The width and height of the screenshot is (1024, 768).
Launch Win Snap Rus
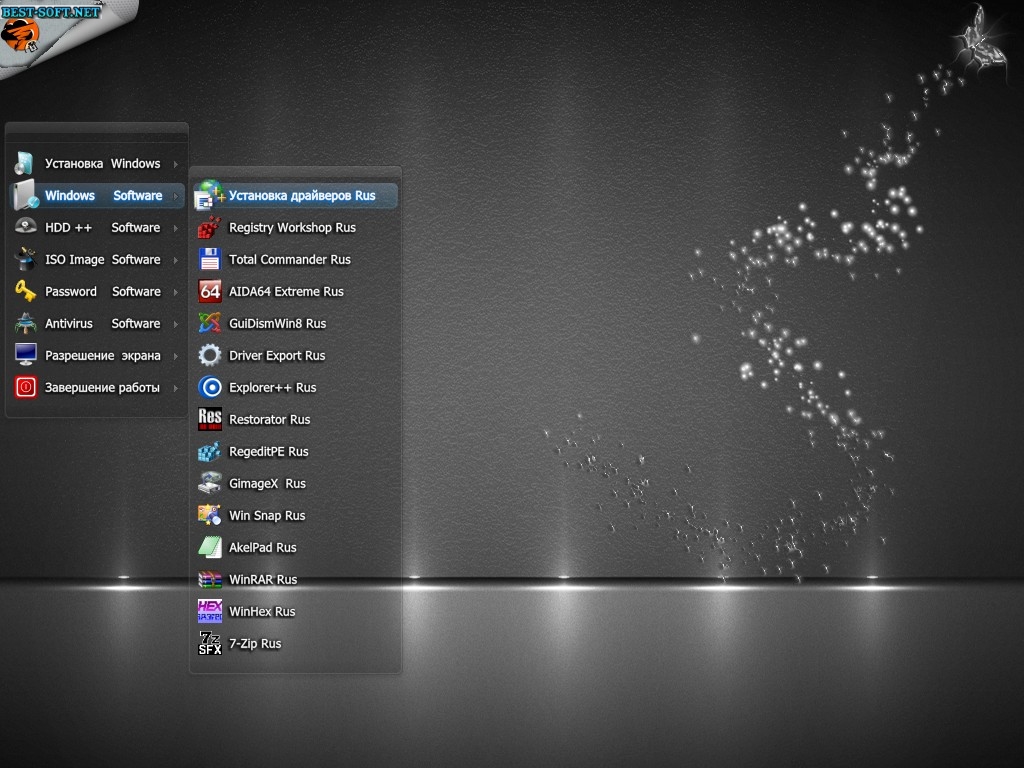295,515
